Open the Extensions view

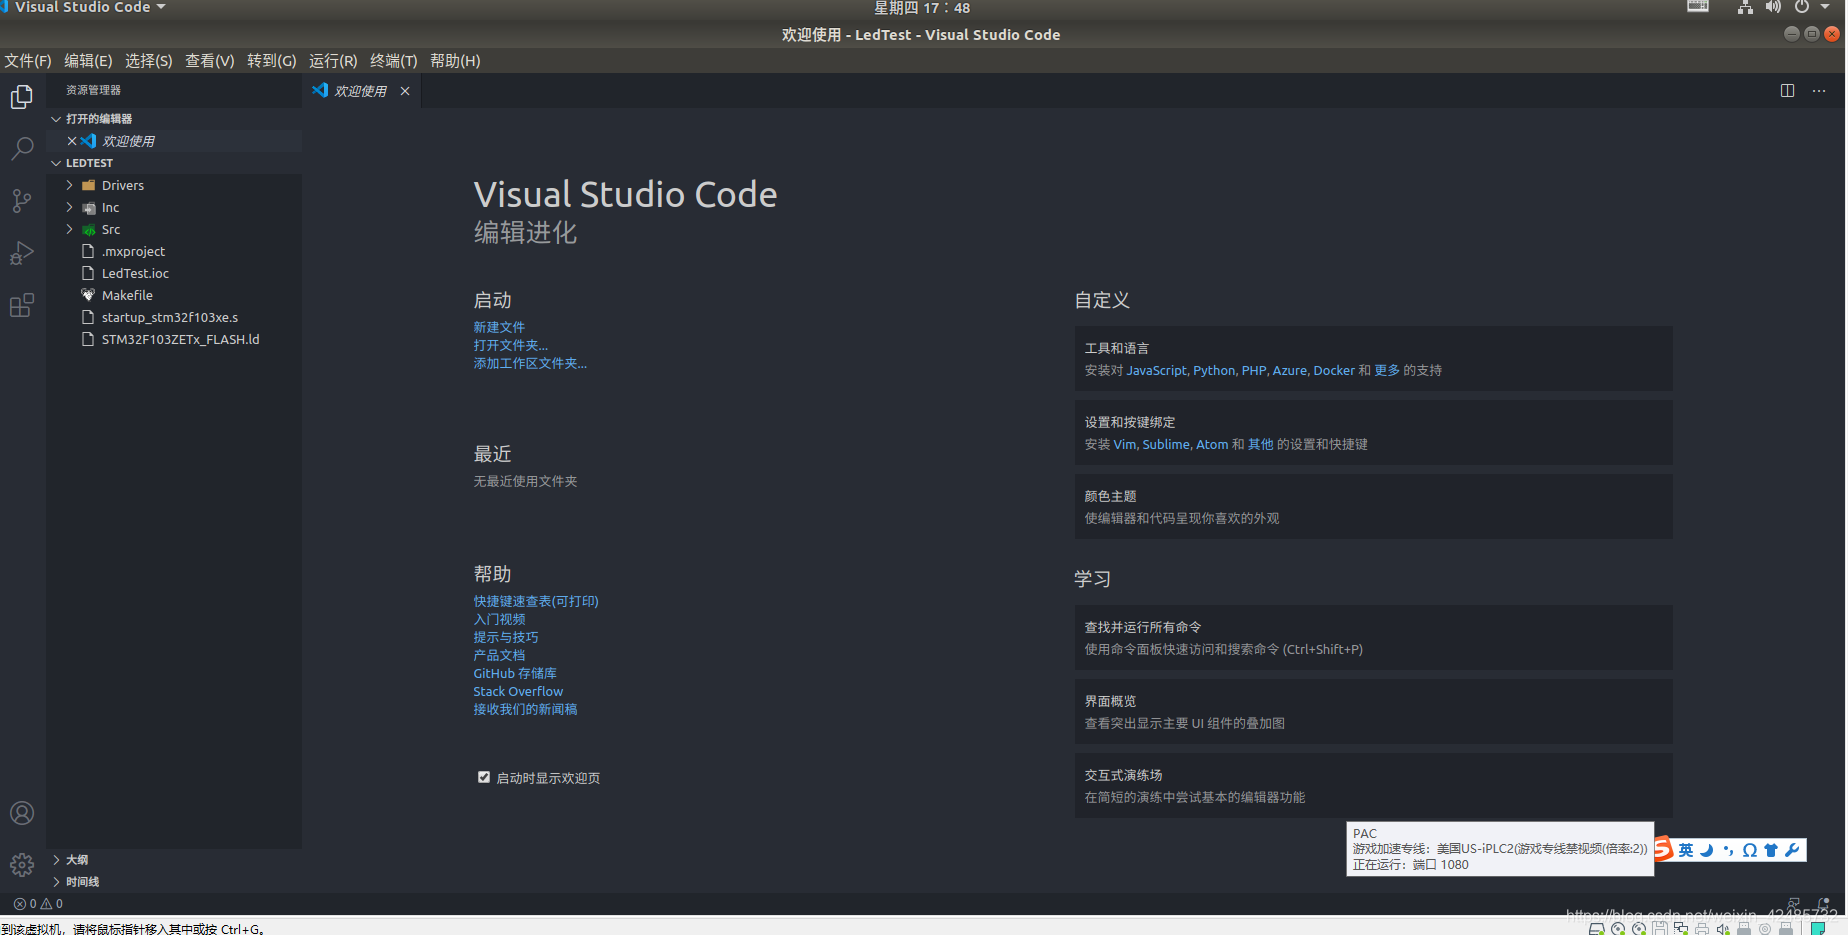[x=22, y=305]
